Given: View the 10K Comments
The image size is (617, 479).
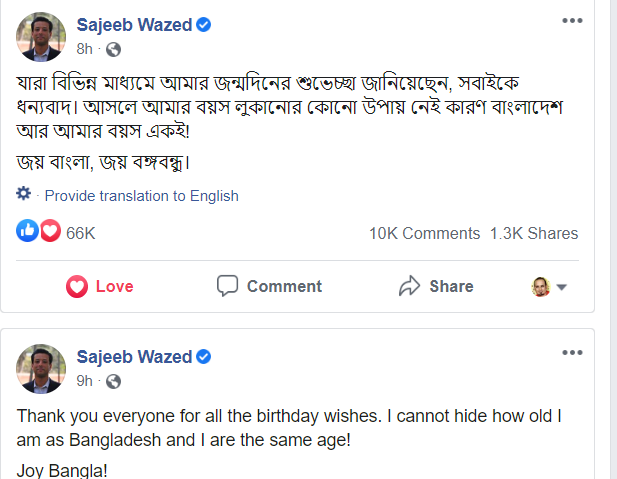Looking at the screenshot, I should pyautogui.click(x=424, y=233).
